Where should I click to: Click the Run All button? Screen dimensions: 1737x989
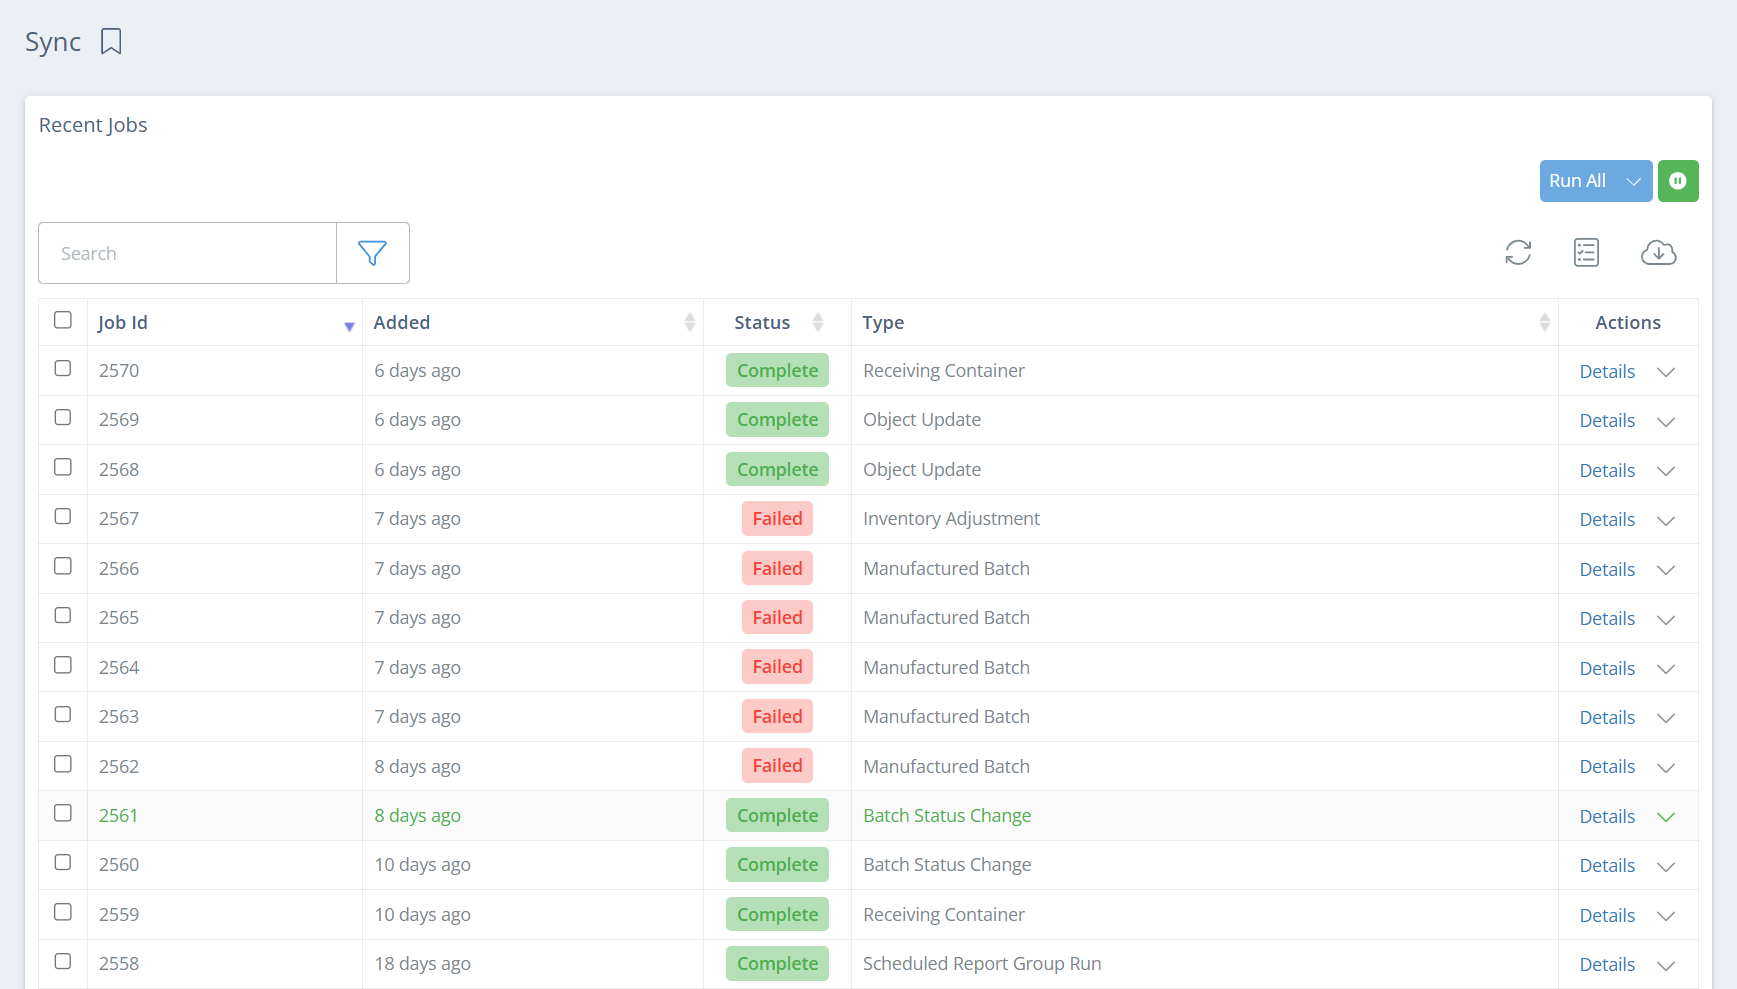1578,181
